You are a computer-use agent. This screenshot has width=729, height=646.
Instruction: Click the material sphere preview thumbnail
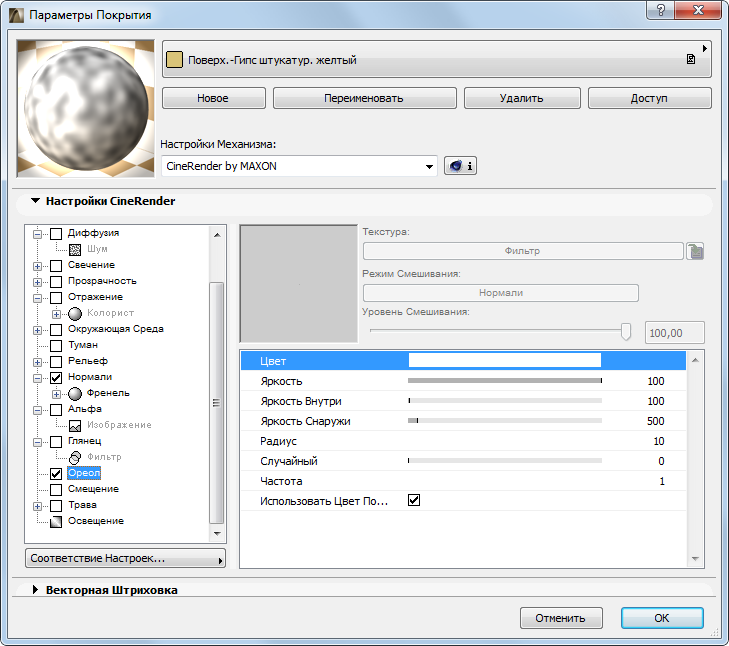coord(86,108)
